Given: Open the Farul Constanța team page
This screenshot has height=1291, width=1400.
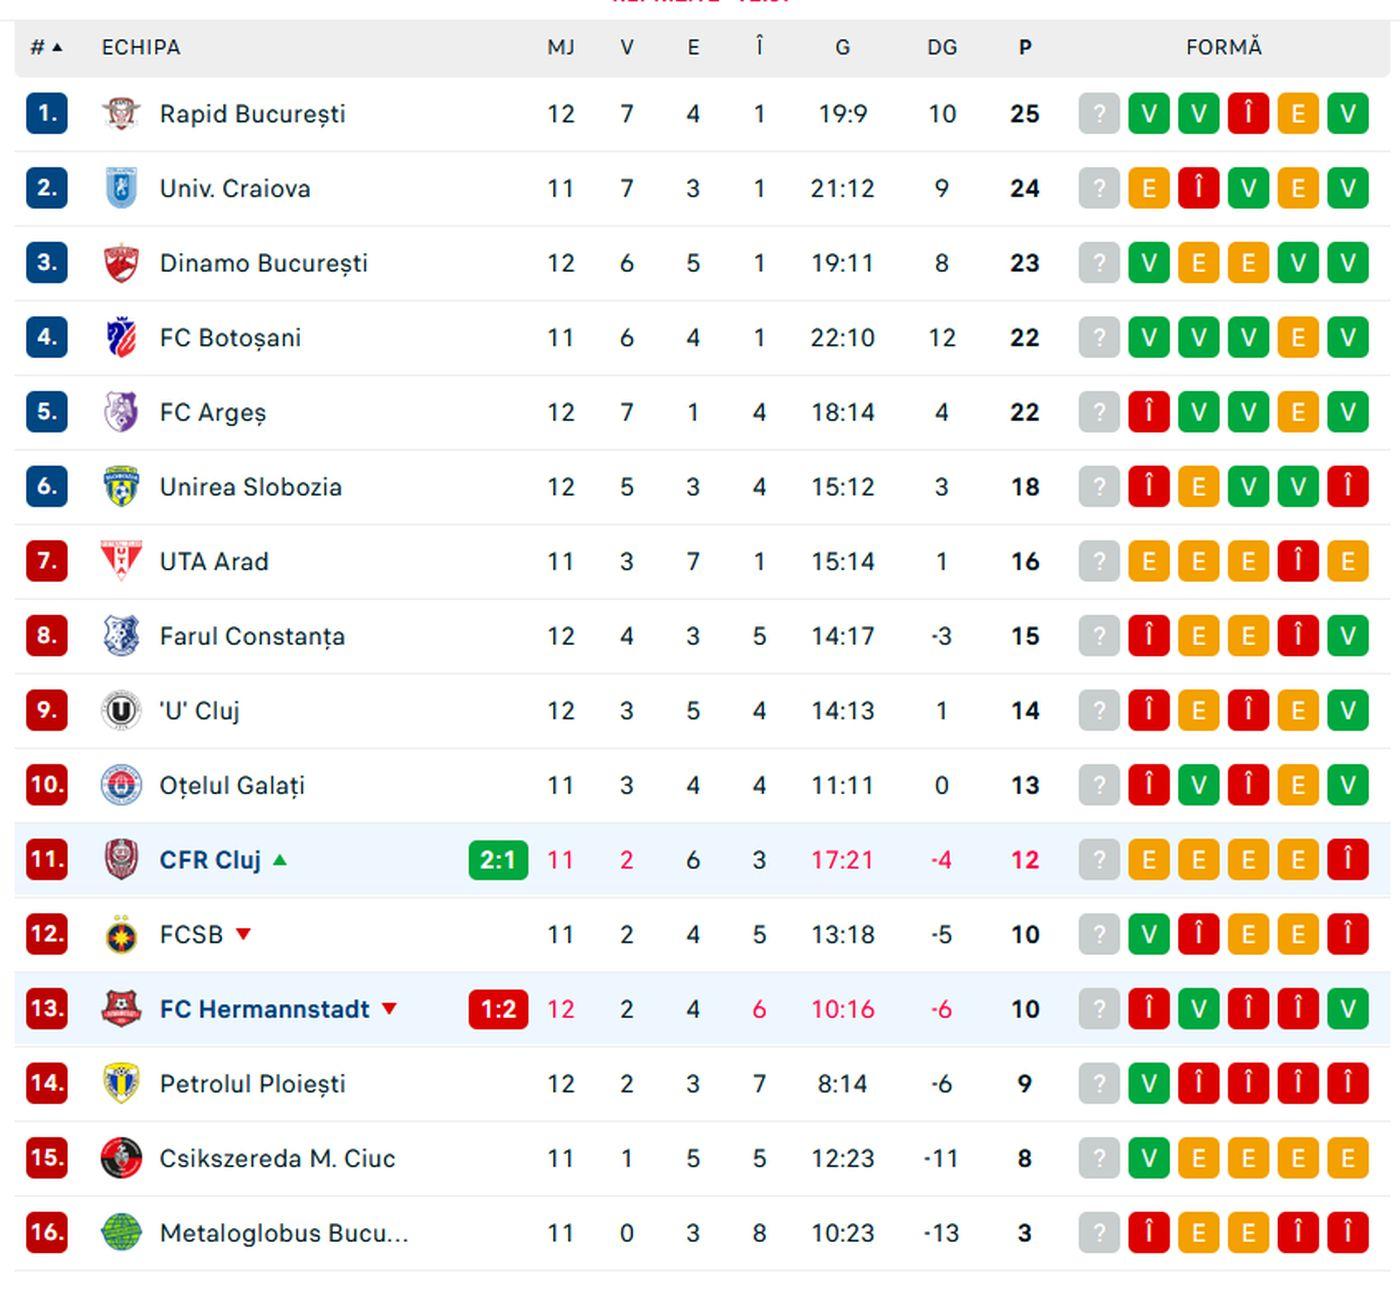Looking at the screenshot, I should [x=252, y=636].
